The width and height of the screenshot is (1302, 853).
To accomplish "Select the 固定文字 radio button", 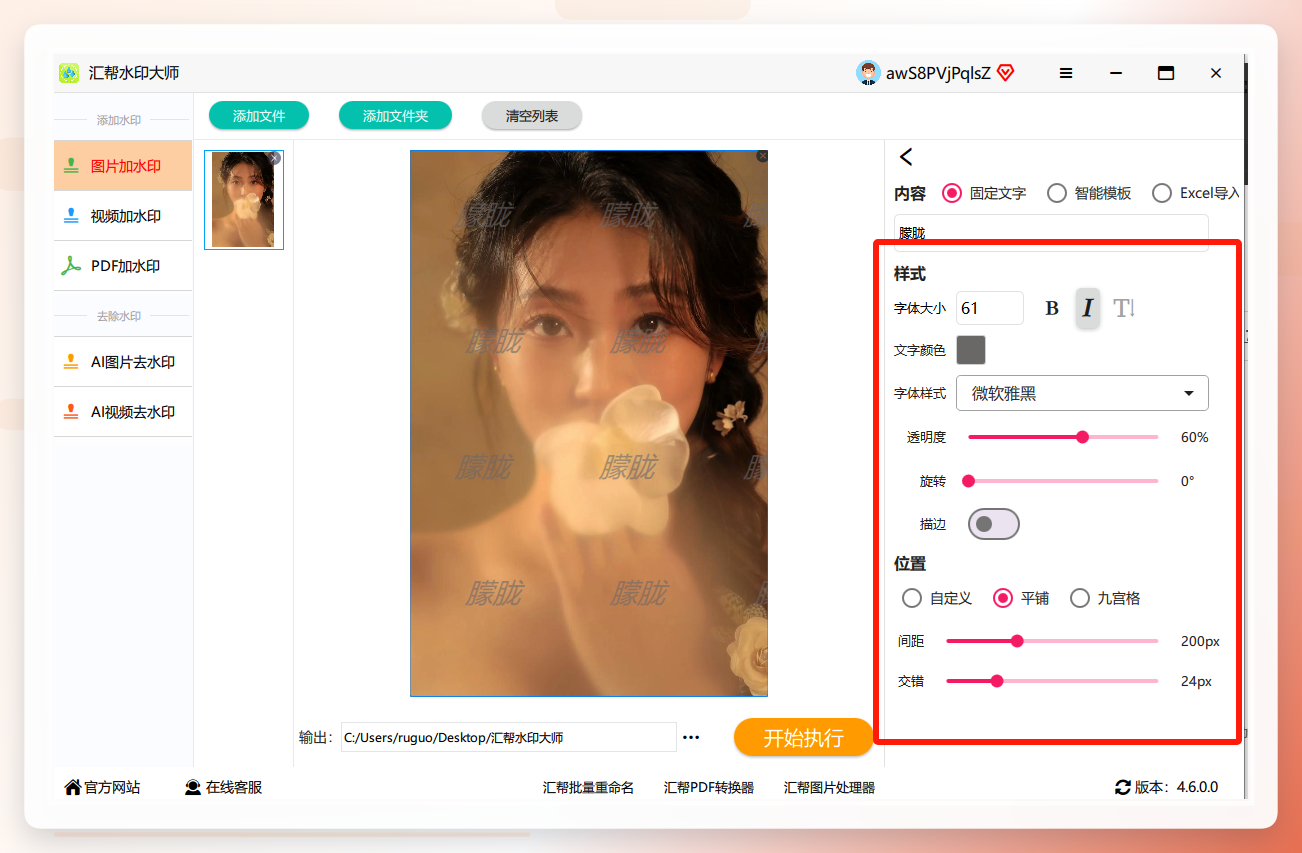I will [x=952, y=193].
